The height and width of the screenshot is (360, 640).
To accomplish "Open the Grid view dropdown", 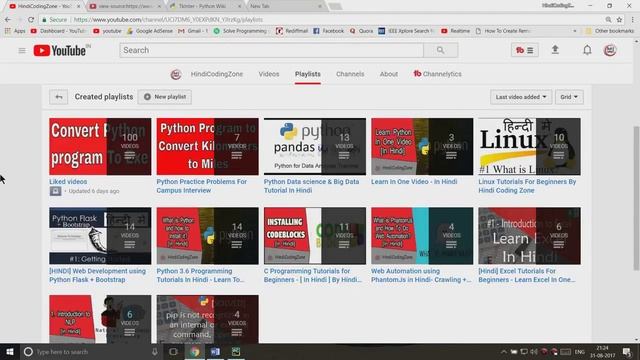I will [x=569, y=97].
